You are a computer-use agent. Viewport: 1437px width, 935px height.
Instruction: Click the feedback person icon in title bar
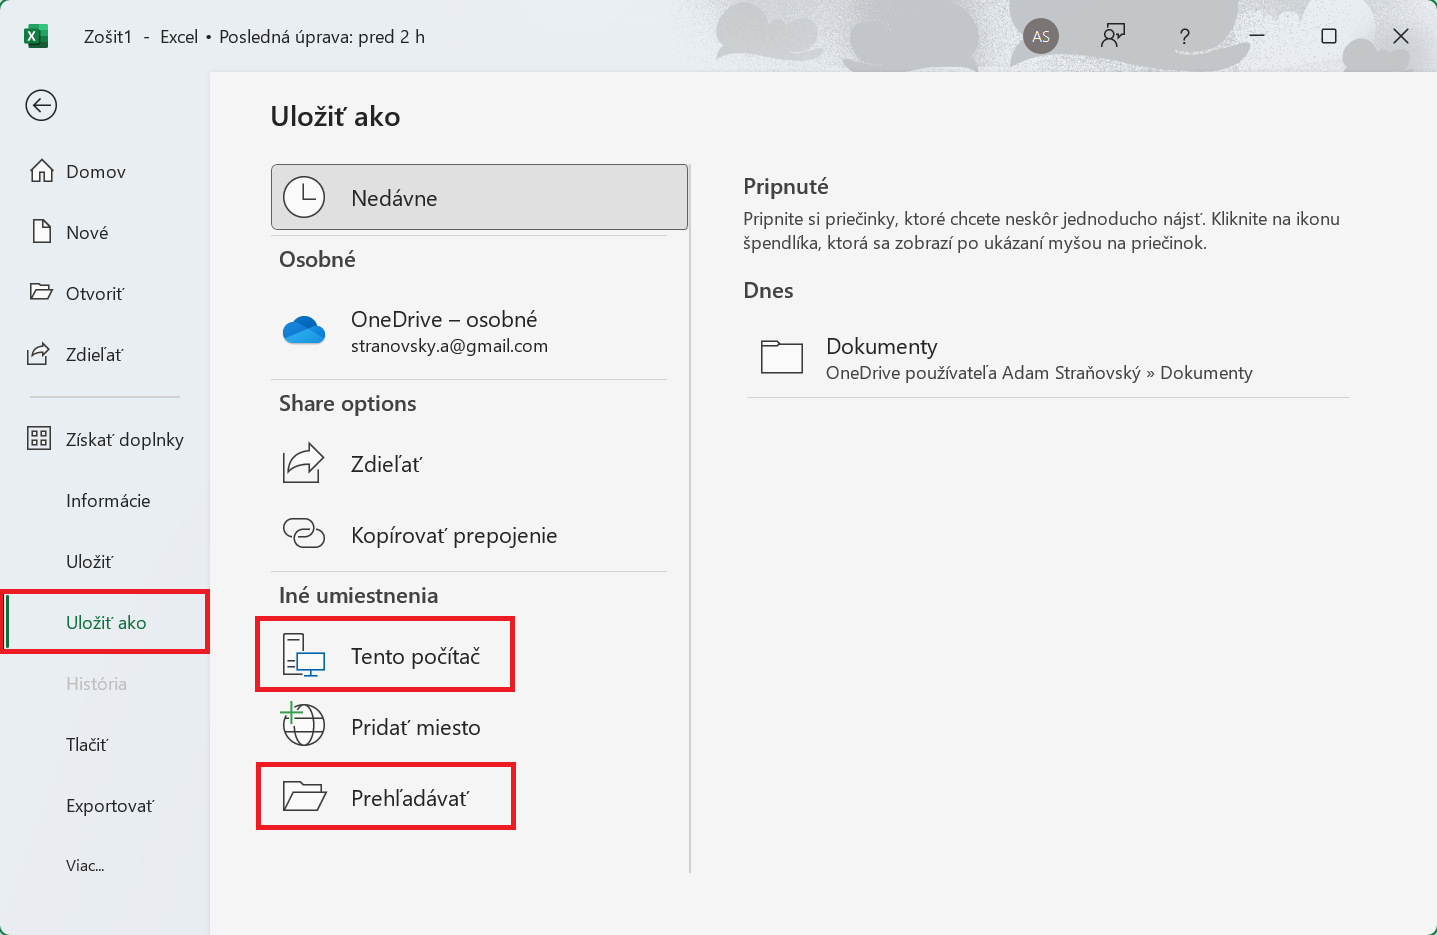point(1113,37)
